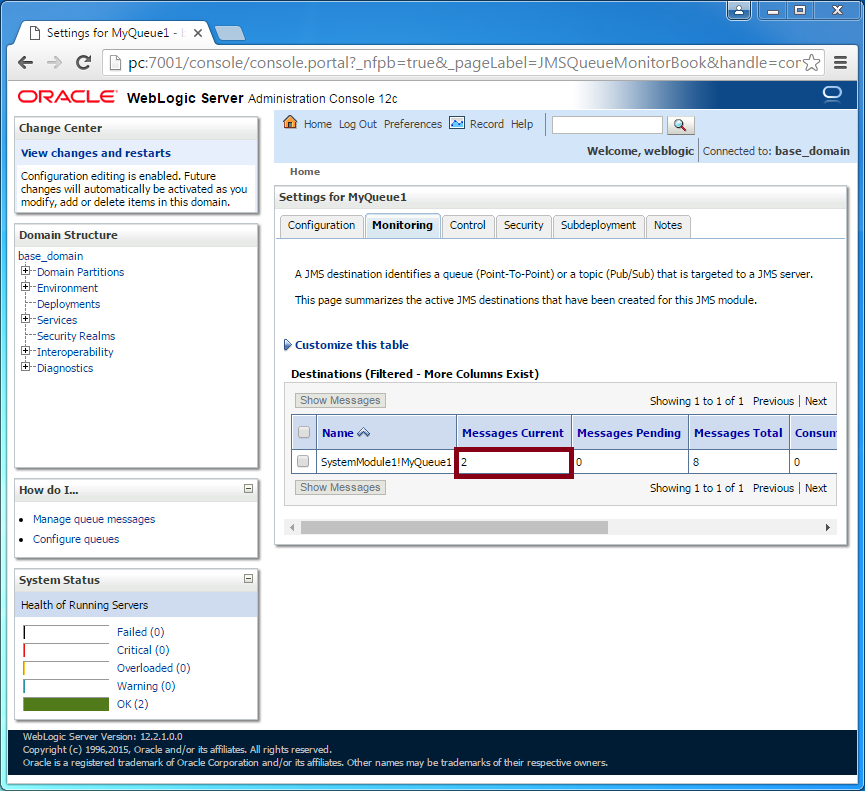Click the Critical (0) status link
Image resolution: width=865 pixels, height=791 pixels.
[x=143, y=650]
